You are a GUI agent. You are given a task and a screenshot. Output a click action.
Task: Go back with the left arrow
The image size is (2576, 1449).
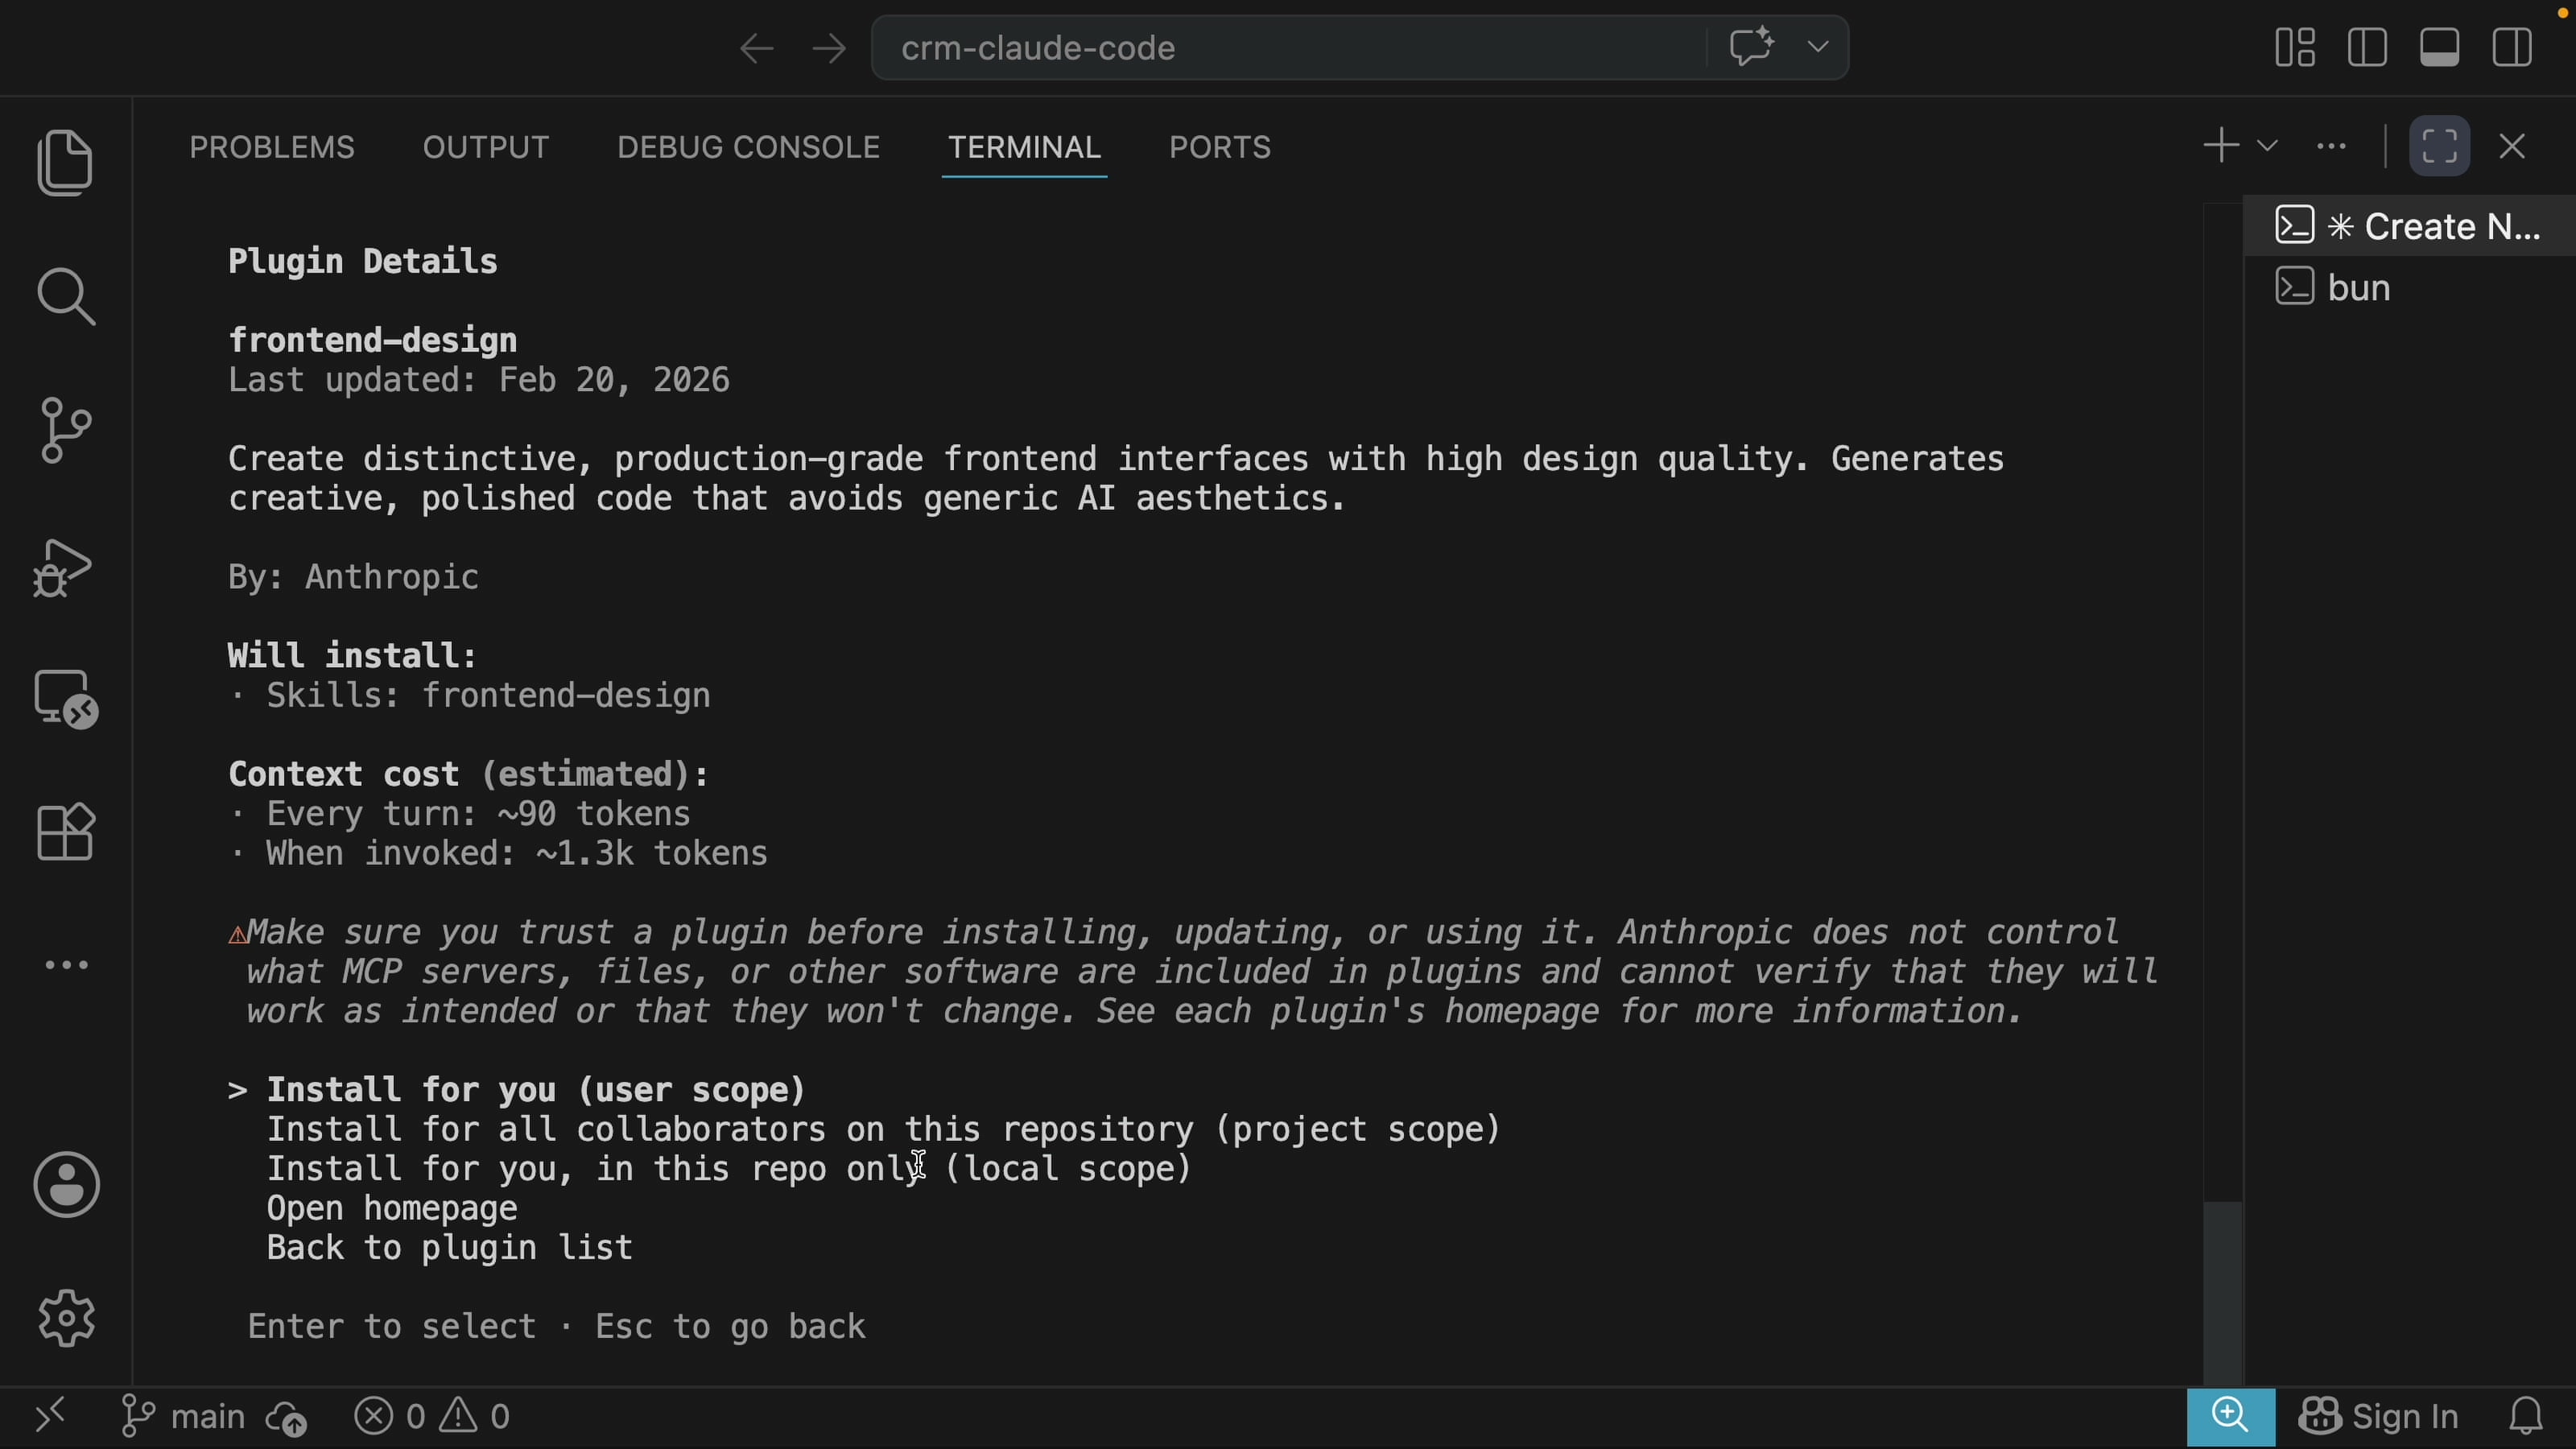pos(756,48)
